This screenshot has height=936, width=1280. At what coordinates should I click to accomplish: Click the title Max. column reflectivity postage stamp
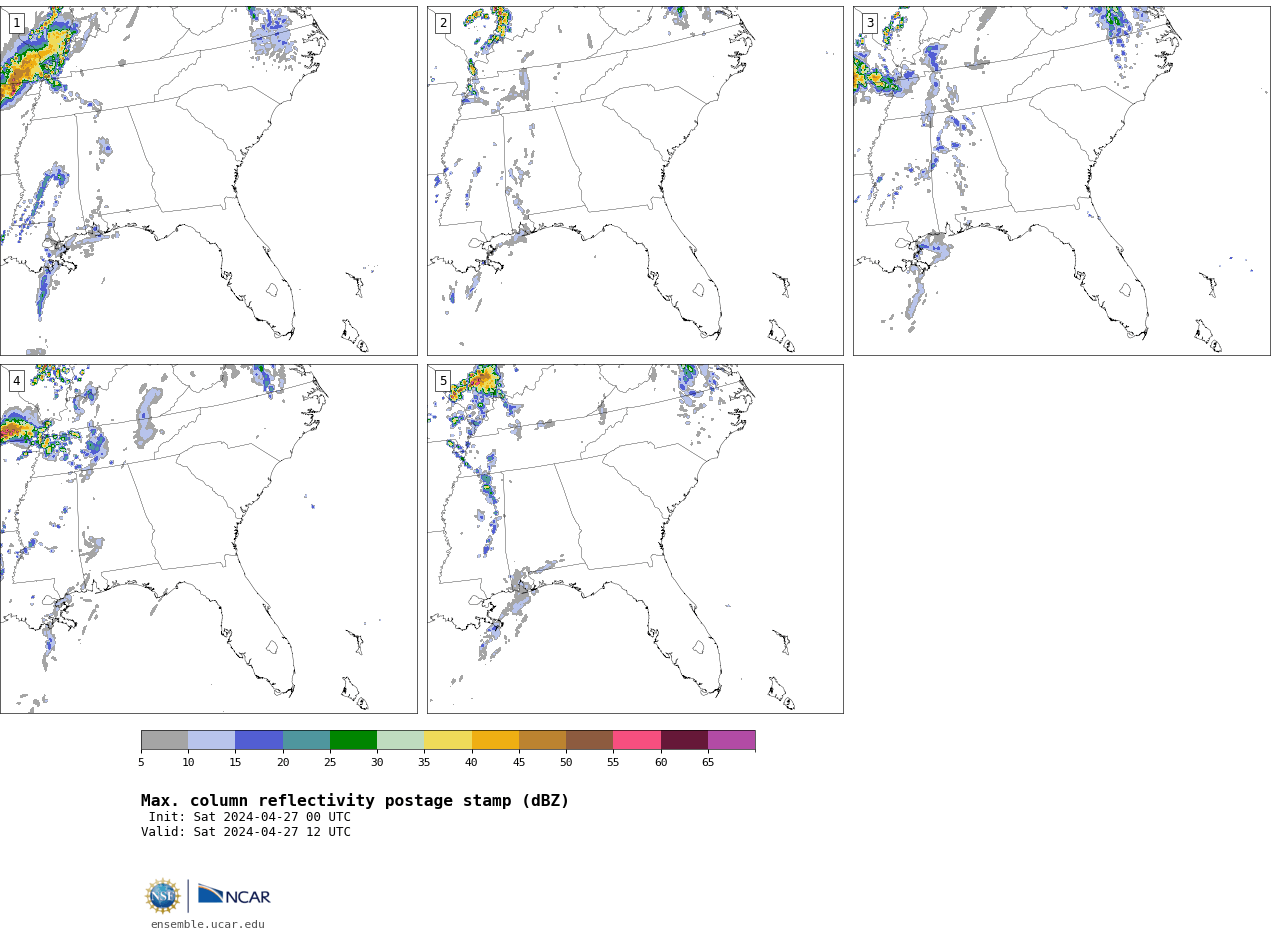[x=355, y=801]
